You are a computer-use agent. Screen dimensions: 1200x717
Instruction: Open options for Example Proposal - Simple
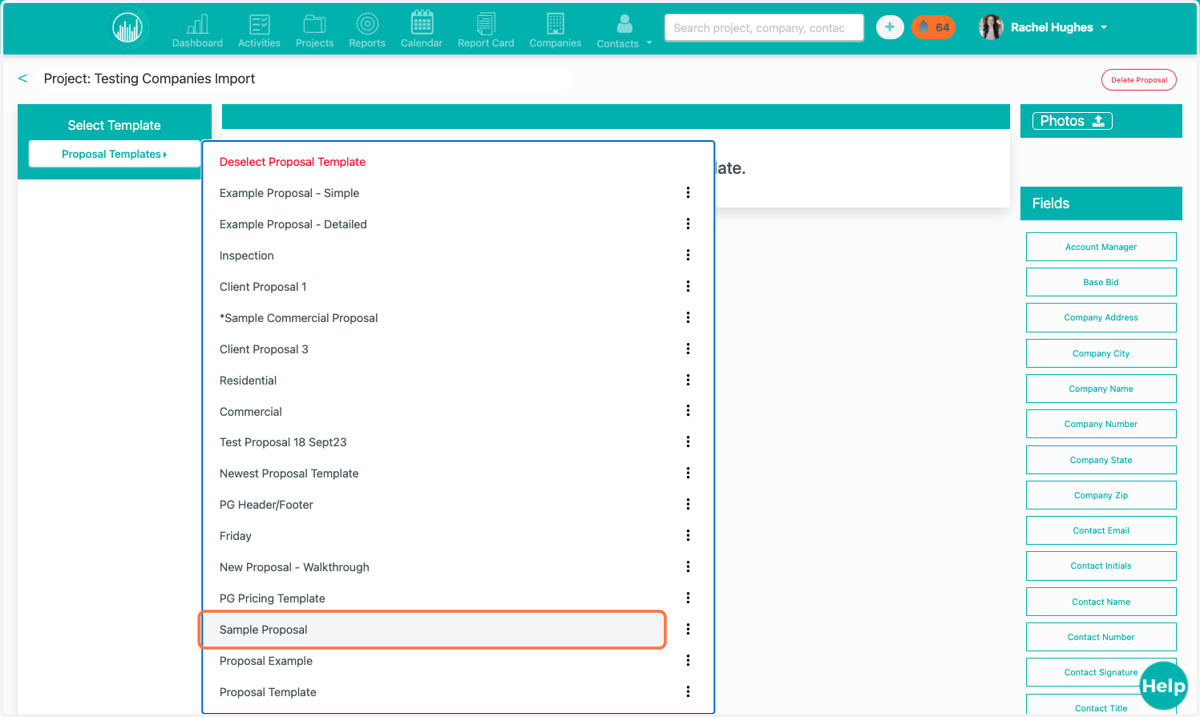(688, 193)
